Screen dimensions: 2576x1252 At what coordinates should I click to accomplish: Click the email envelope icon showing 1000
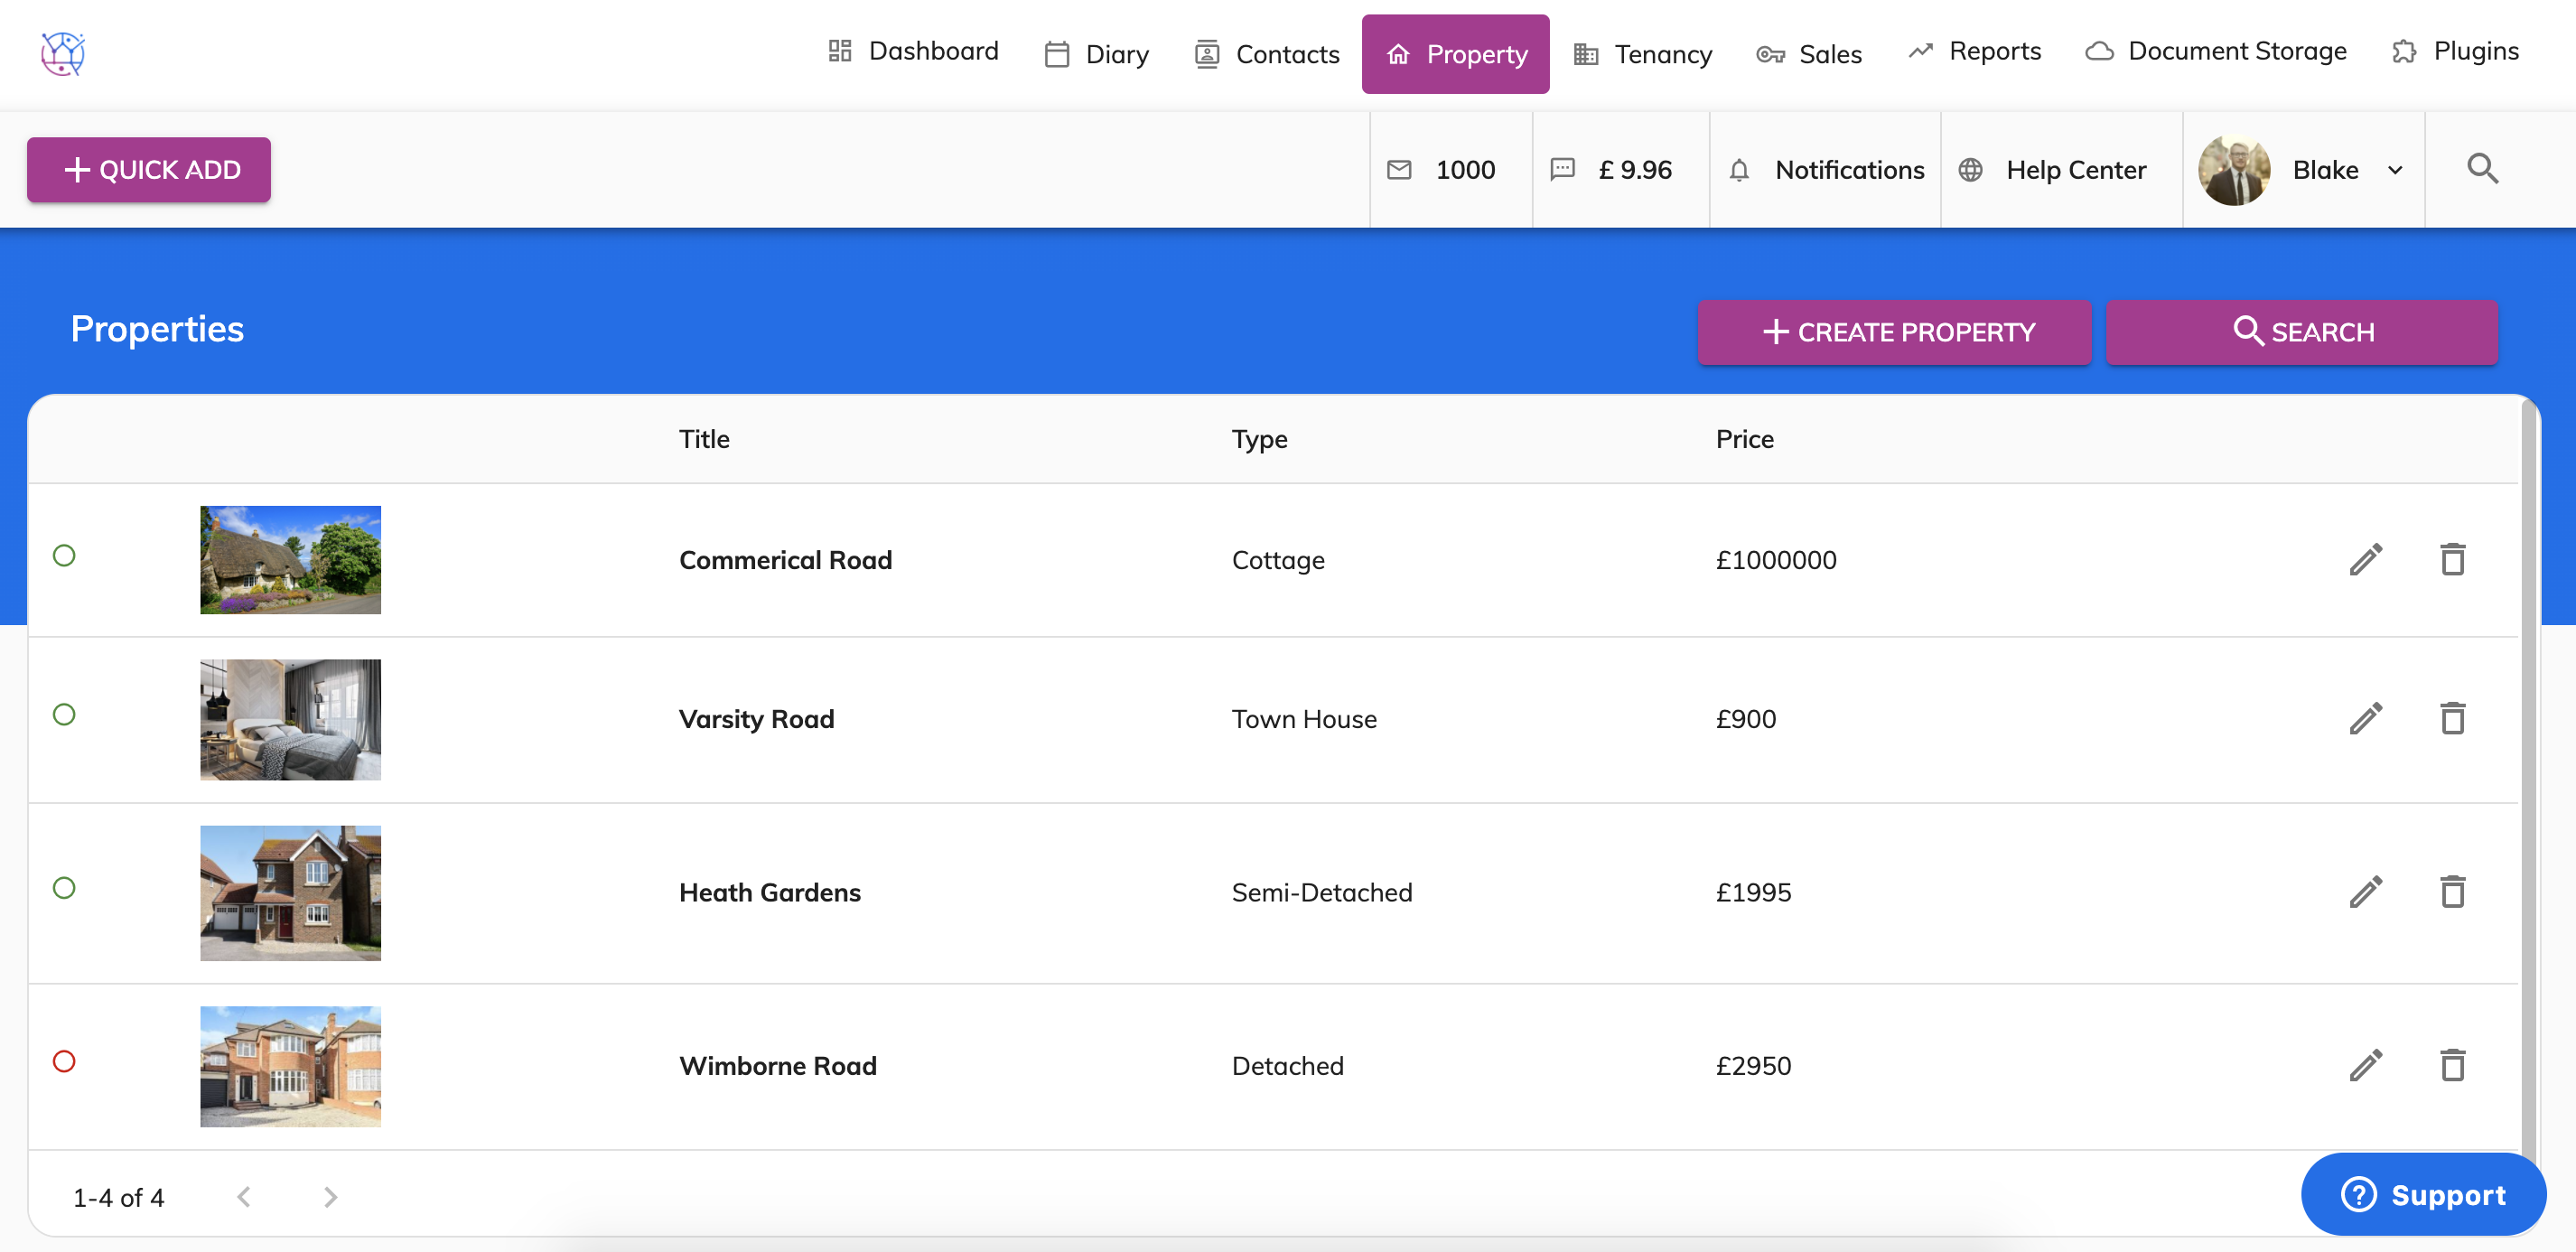tap(1398, 170)
